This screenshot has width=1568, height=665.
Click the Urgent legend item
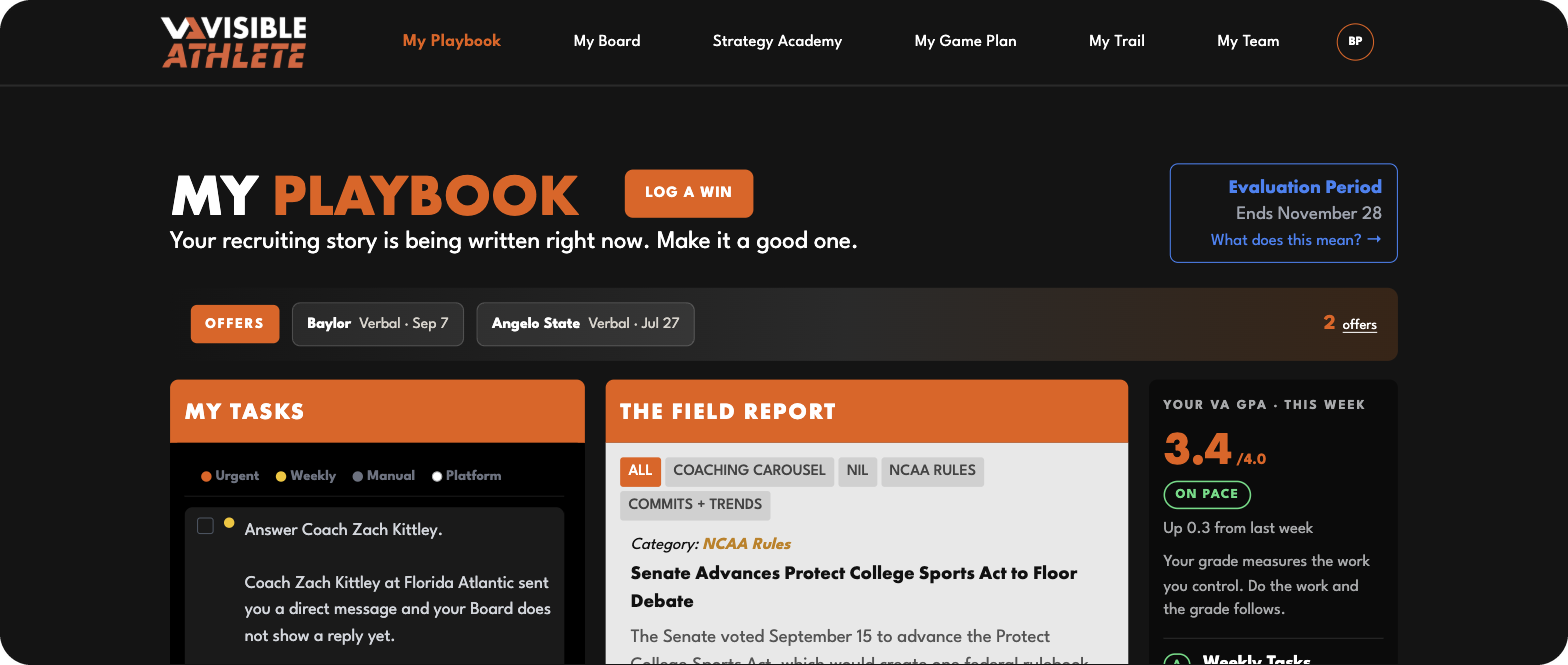coord(230,476)
